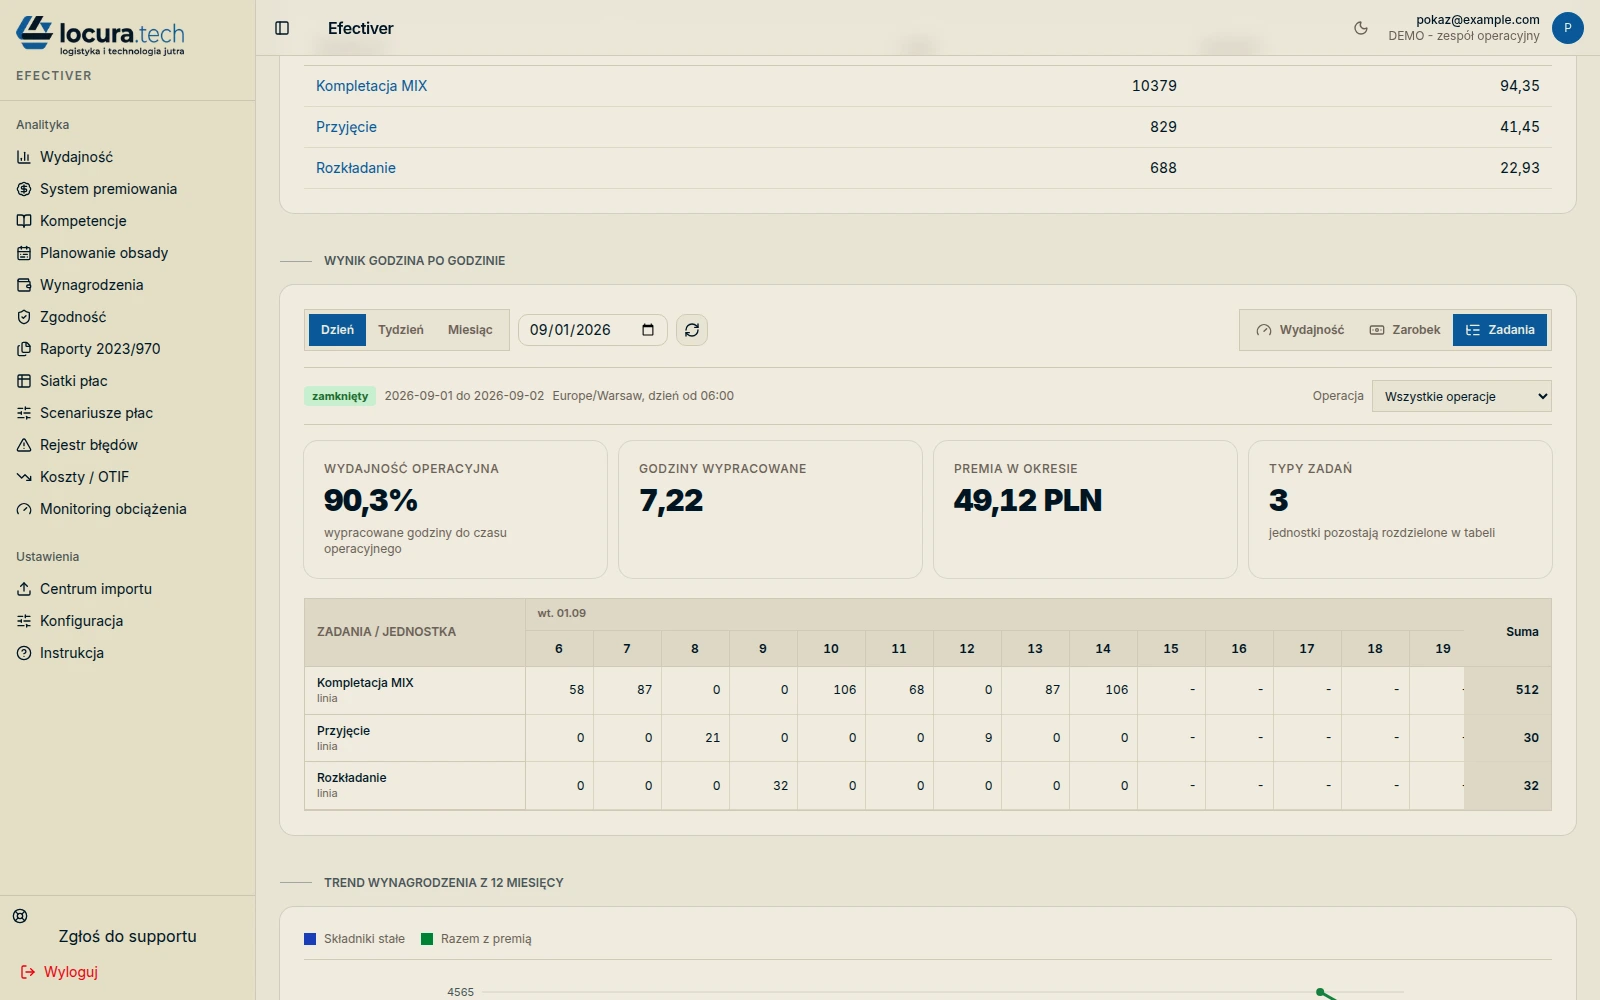Toggle the sidebar panel icon

(282, 28)
